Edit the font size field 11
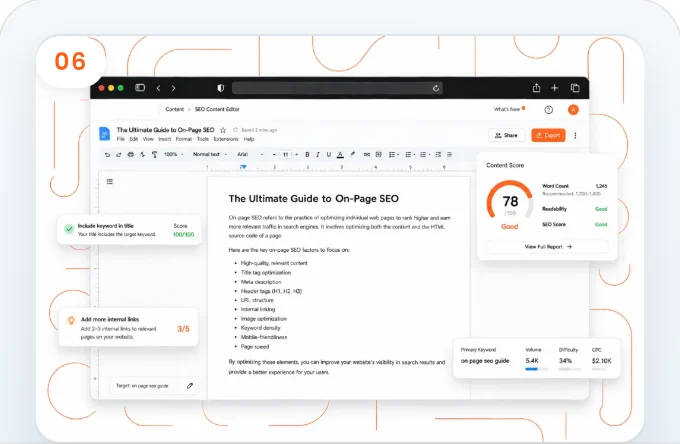This screenshot has width=680, height=444. point(285,154)
